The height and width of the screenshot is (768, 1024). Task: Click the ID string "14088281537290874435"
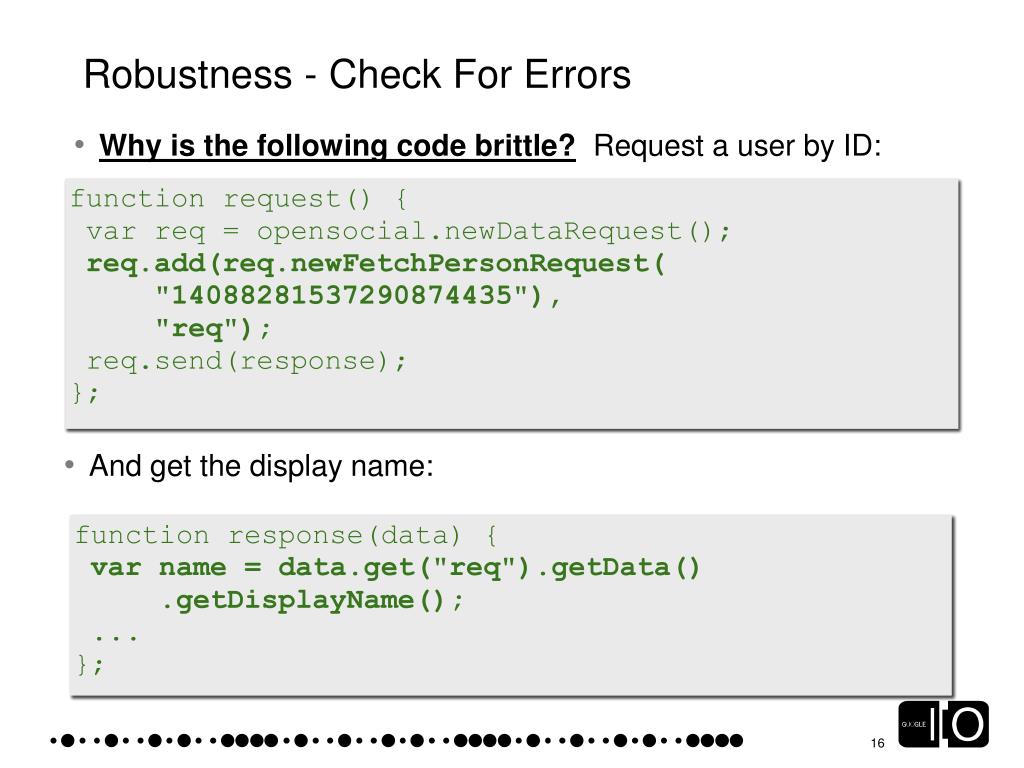[342, 295]
